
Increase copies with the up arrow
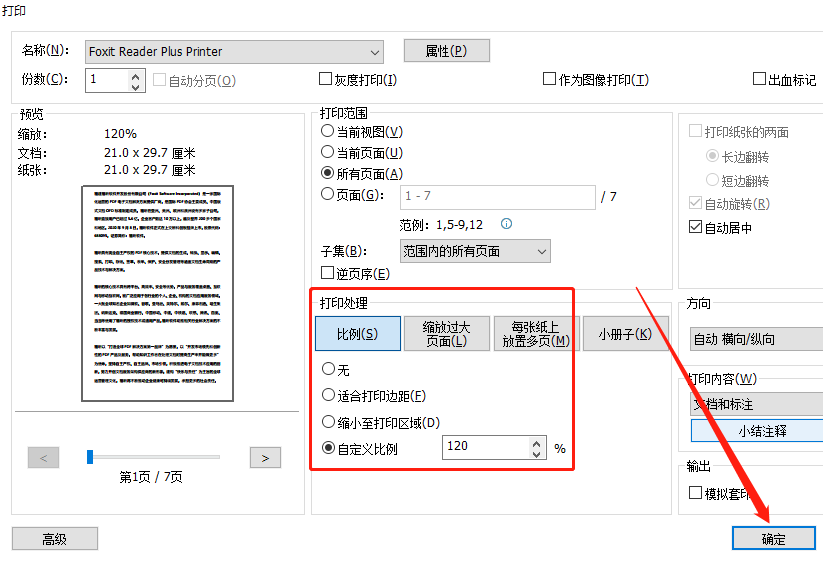pos(136,76)
